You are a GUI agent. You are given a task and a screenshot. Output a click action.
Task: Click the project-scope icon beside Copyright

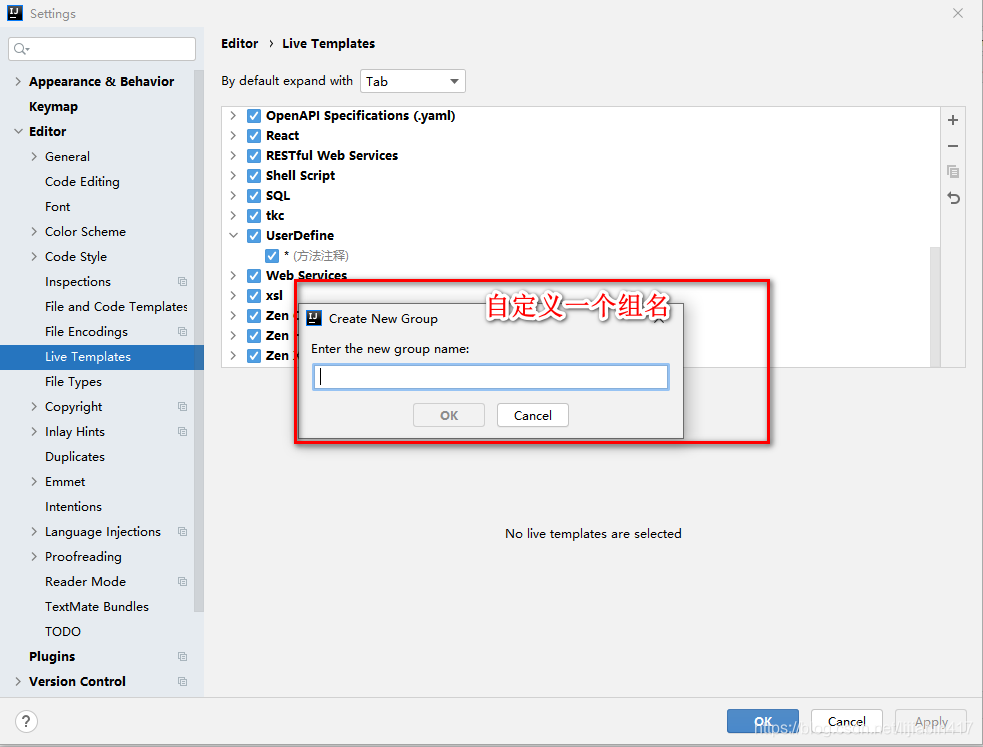(182, 407)
